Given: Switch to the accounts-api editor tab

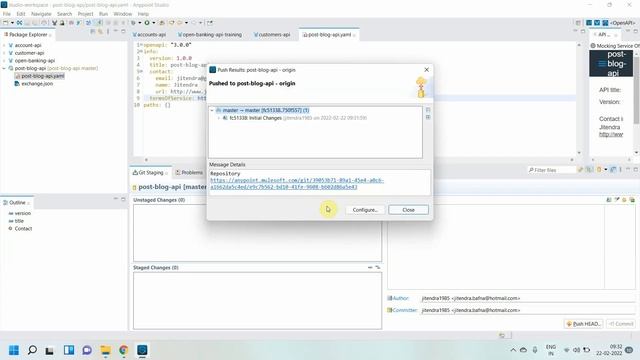Looking at the screenshot, I should 149,35.
